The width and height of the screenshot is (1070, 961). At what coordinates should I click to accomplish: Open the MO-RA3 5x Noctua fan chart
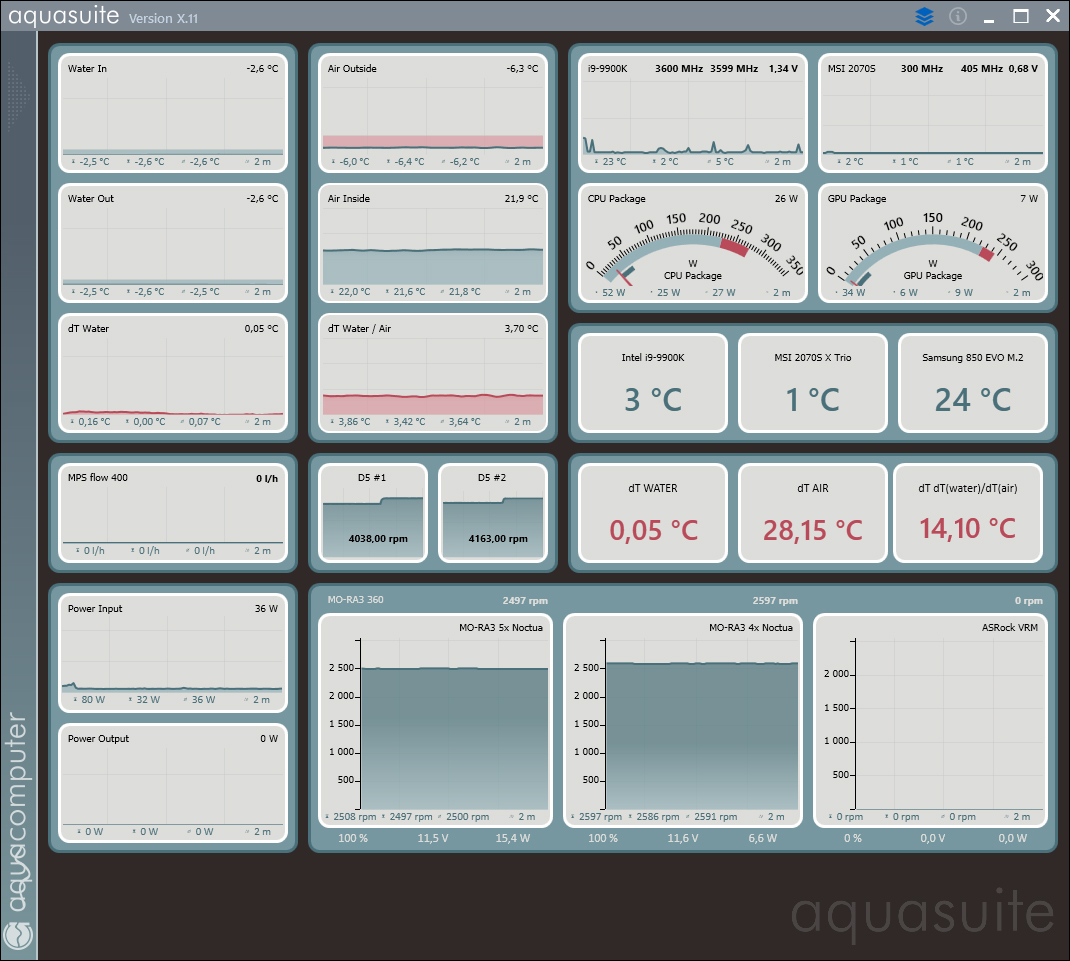[434, 721]
